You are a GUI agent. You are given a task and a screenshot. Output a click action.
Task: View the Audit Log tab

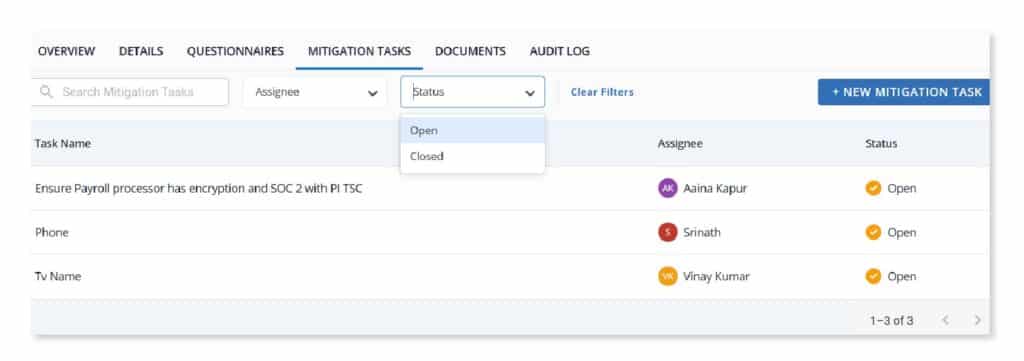(x=560, y=51)
